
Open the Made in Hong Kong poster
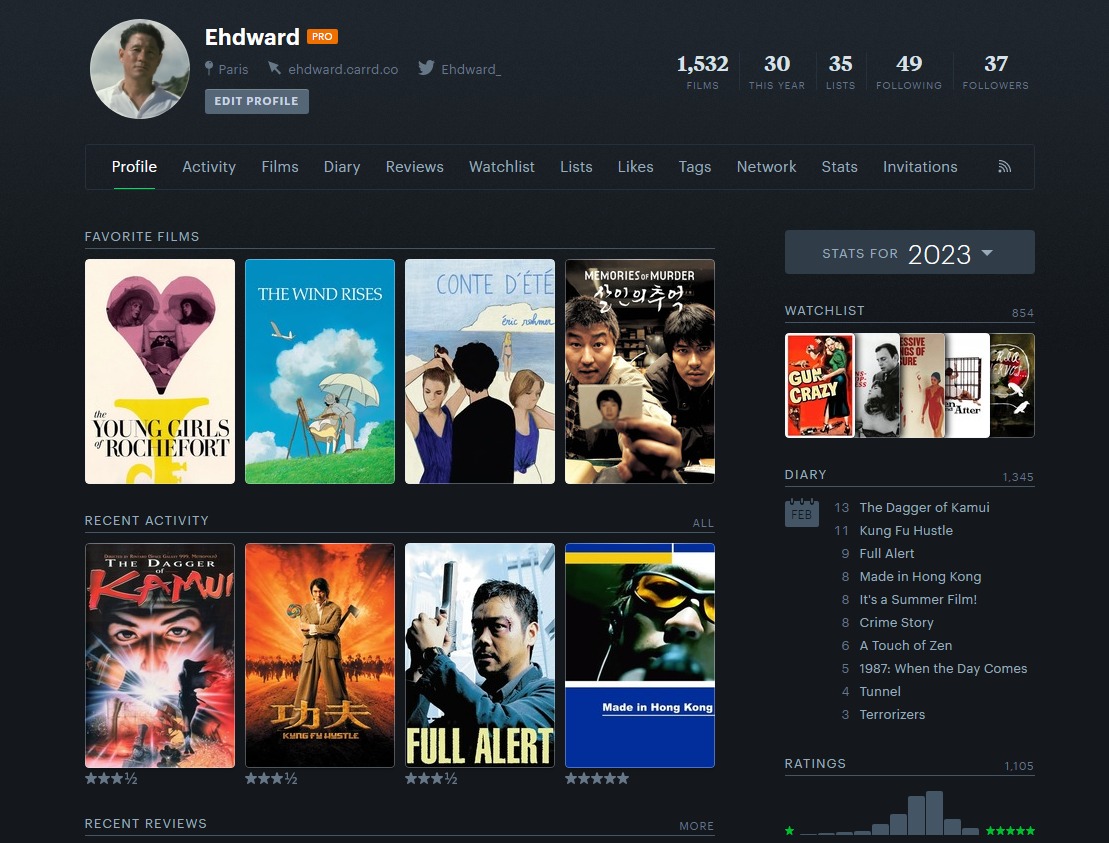pyautogui.click(x=639, y=656)
